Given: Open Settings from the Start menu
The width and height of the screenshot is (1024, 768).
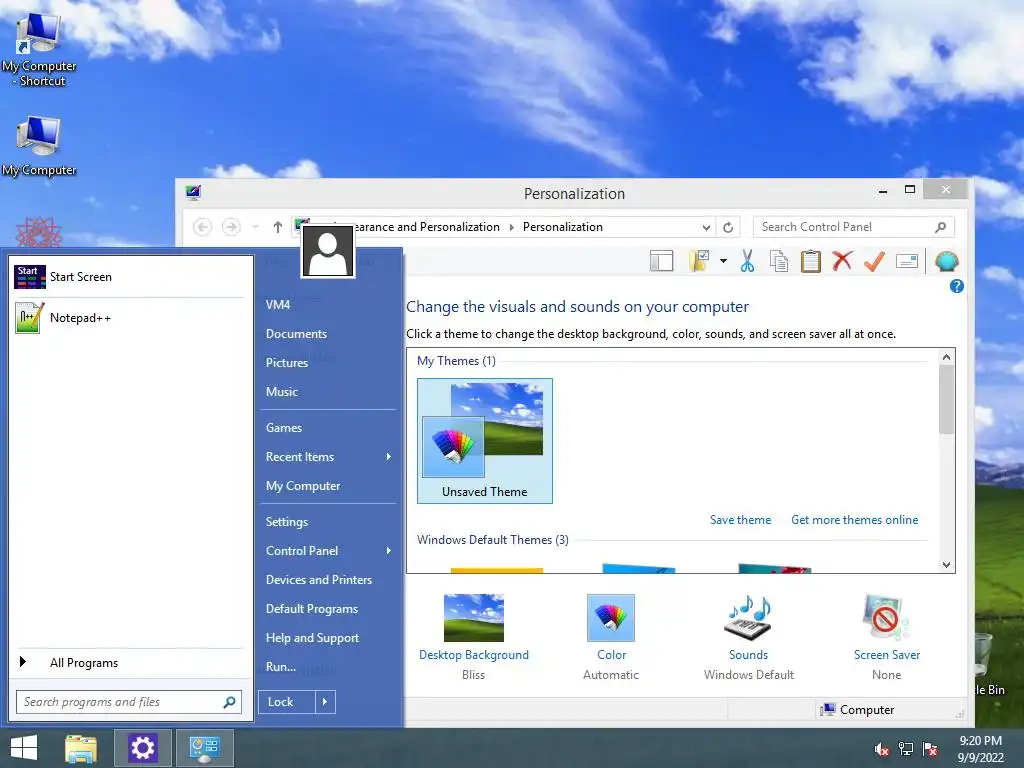Looking at the screenshot, I should [287, 522].
